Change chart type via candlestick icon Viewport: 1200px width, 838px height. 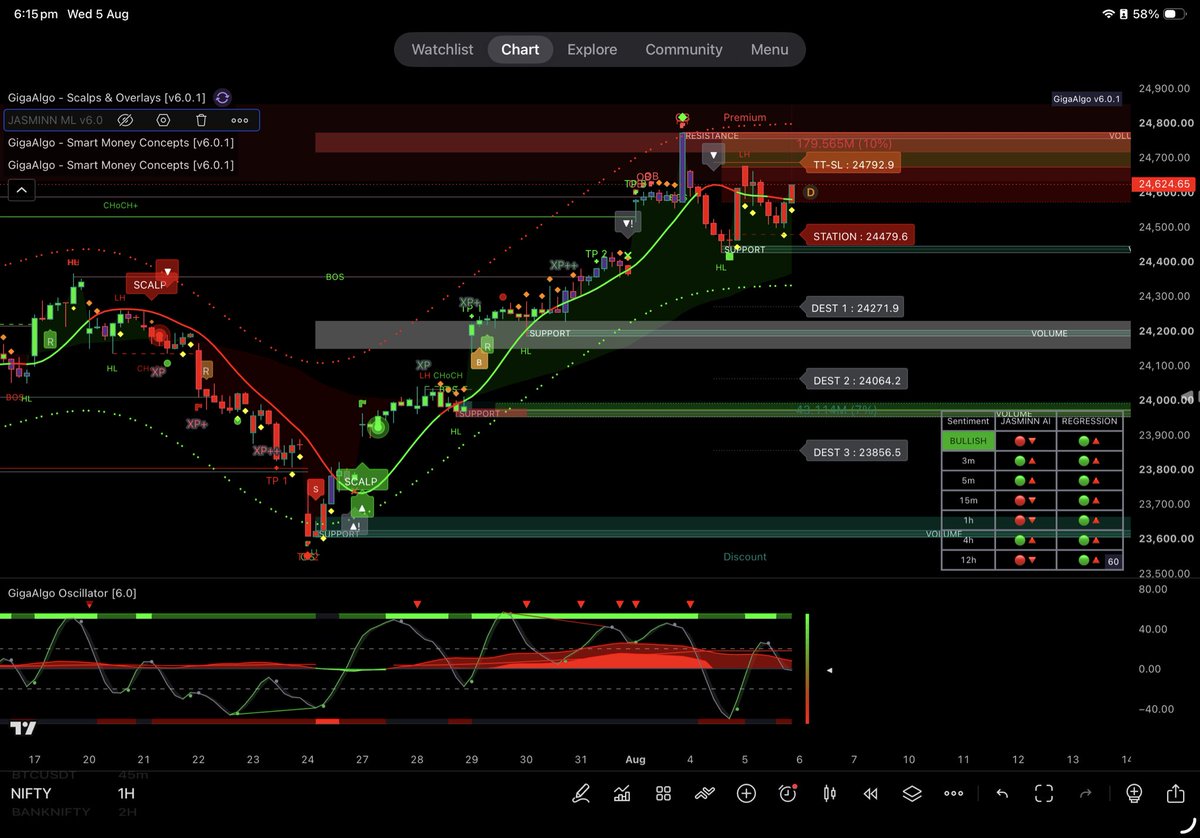tap(829, 794)
